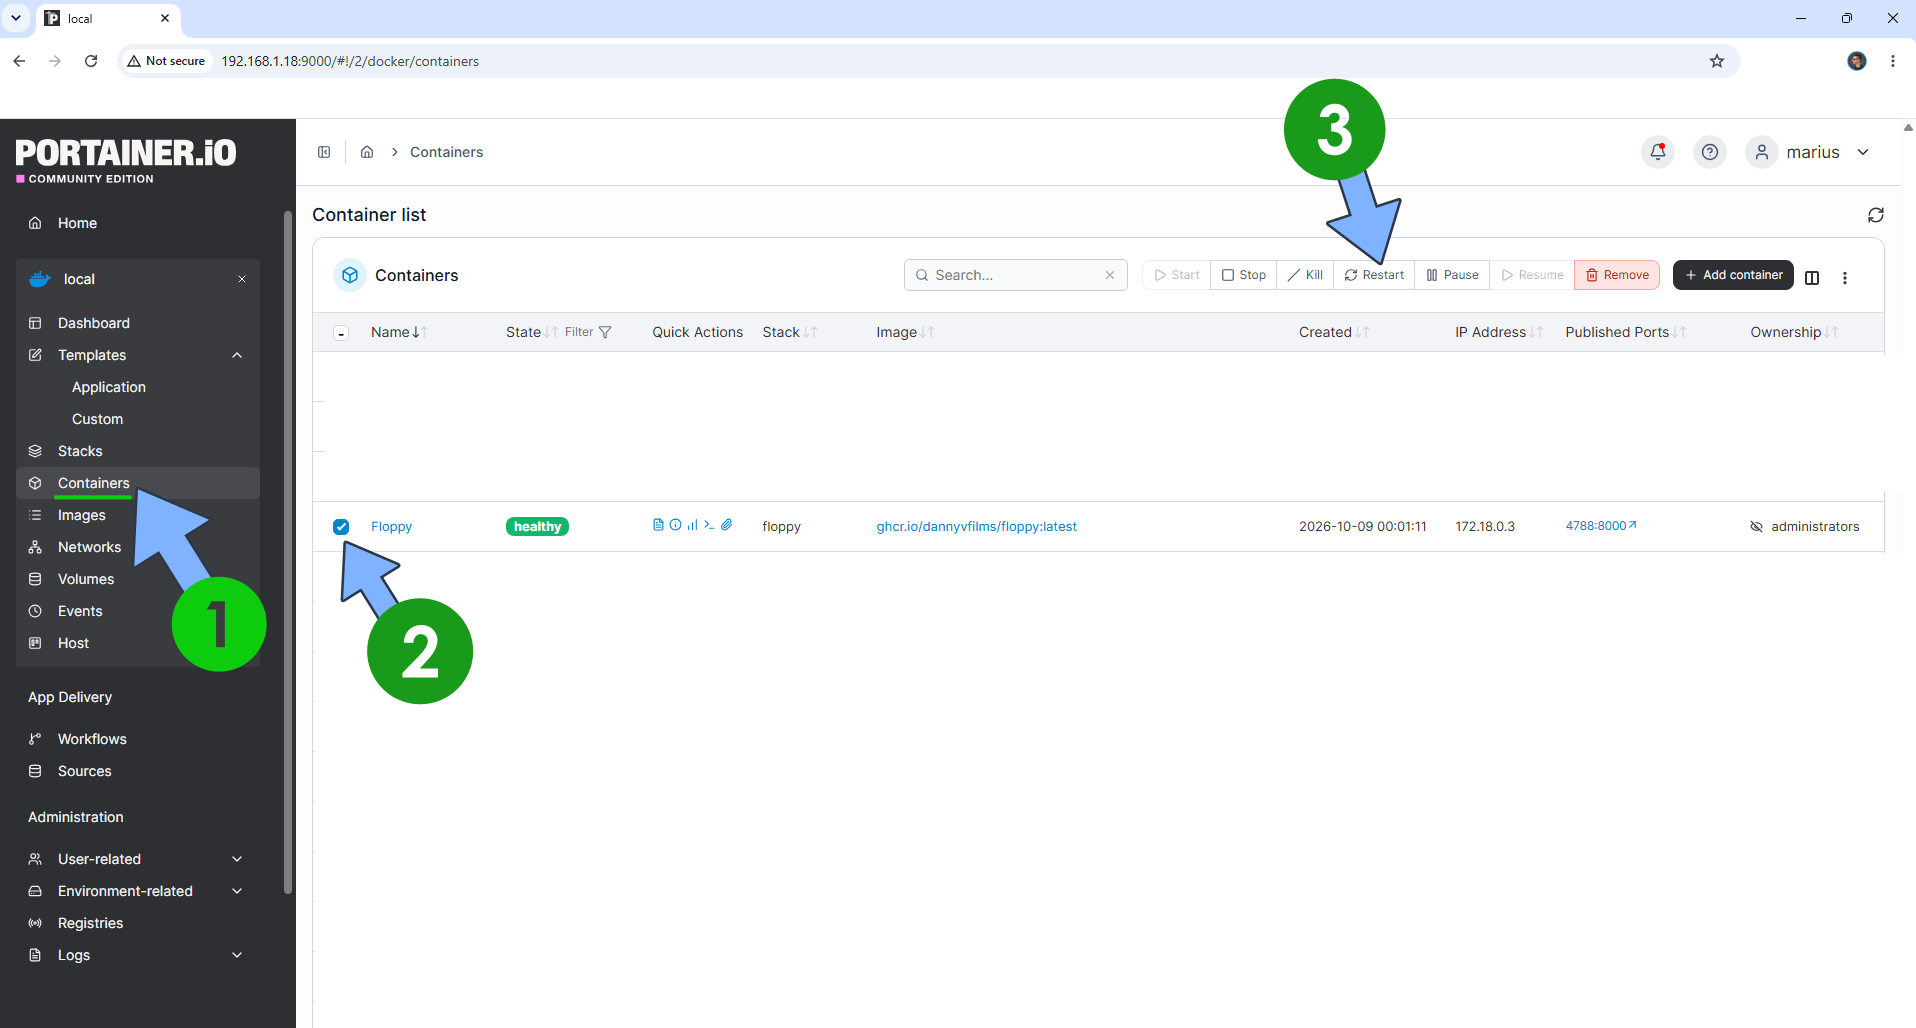Uncheck the Floppy container checkbox
This screenshot has height=1028, width=1916.
[x=341, y=526]
